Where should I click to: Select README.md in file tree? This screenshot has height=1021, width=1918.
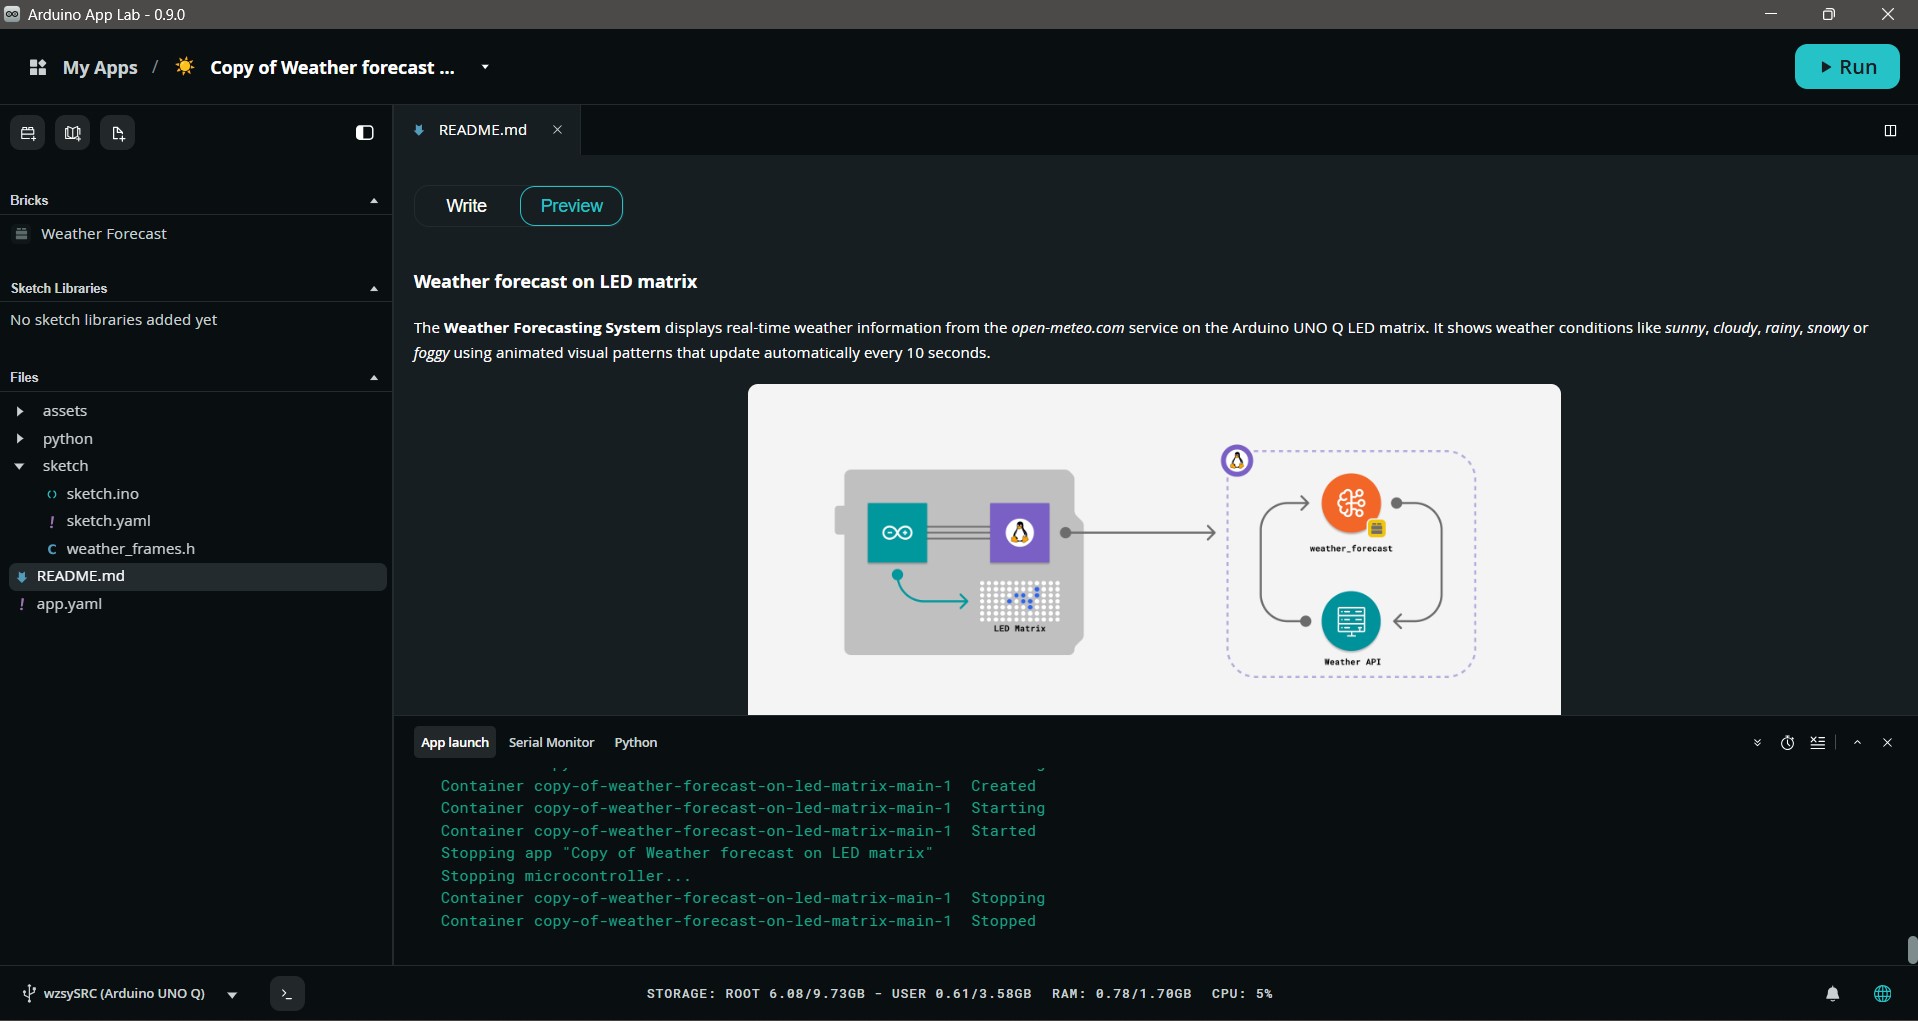196,576
